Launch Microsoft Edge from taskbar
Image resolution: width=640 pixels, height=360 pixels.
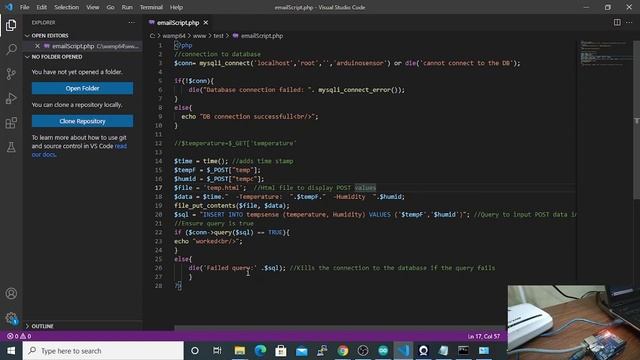pos(260,351)
